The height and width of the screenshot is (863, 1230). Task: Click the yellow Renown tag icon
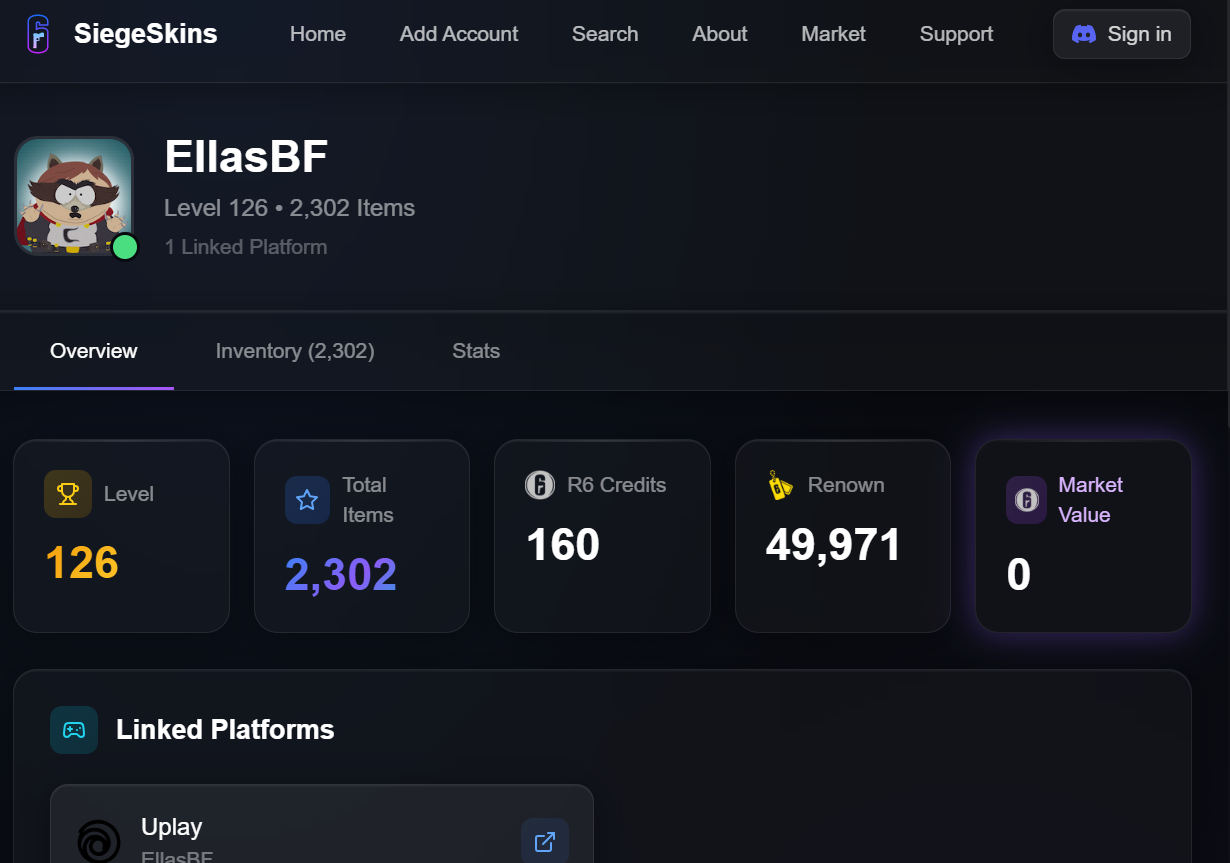(780, 485)
